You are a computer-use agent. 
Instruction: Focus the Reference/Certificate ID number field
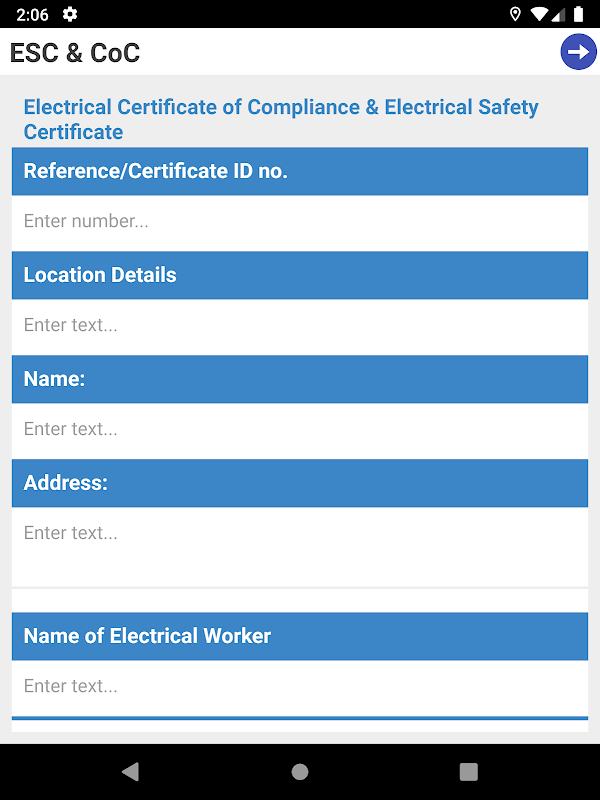point(300,222)
